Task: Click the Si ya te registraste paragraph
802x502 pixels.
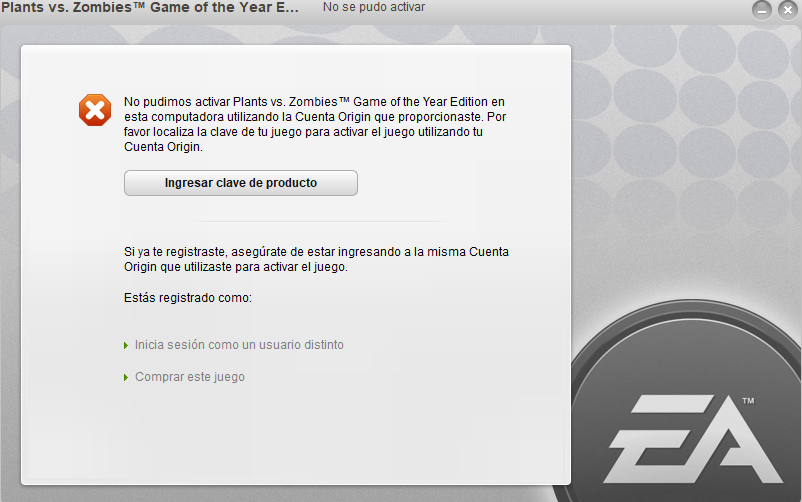Action: tap(316, 259)
